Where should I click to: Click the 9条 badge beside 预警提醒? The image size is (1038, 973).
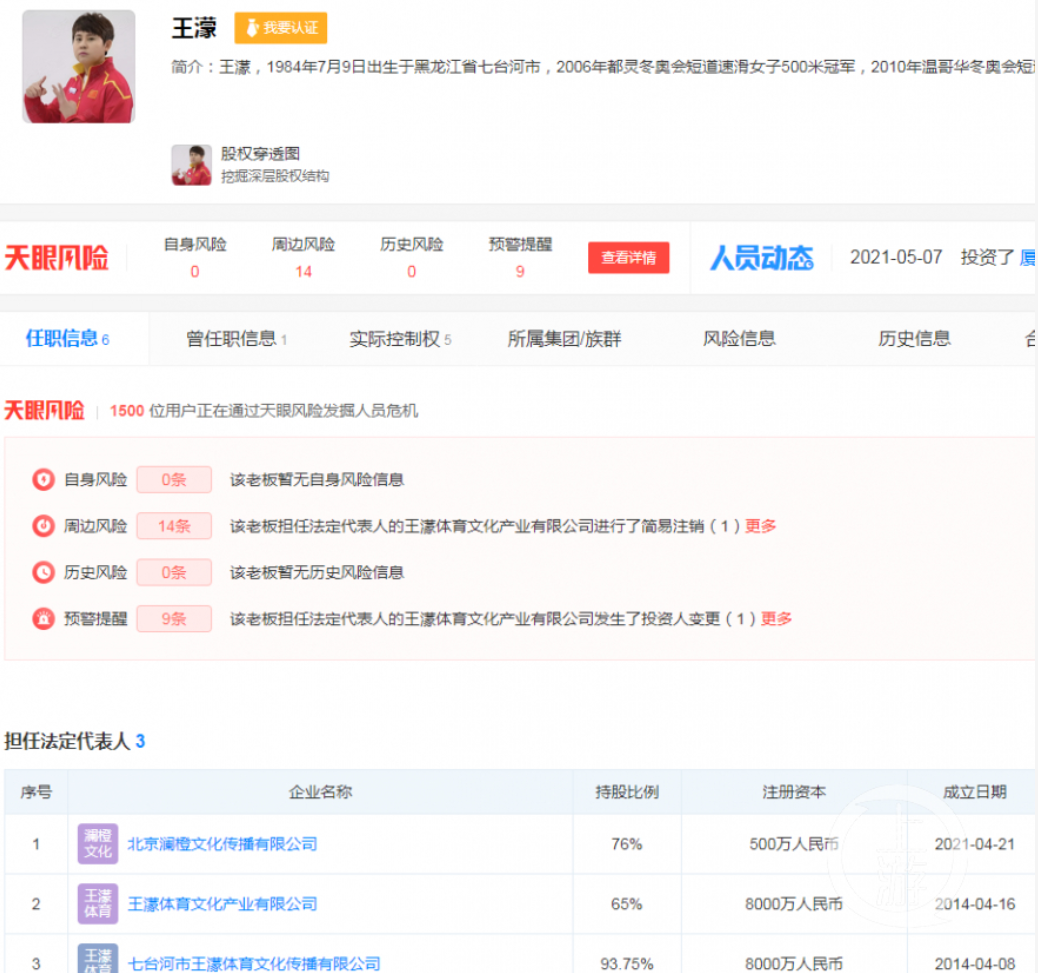[174, 618]
